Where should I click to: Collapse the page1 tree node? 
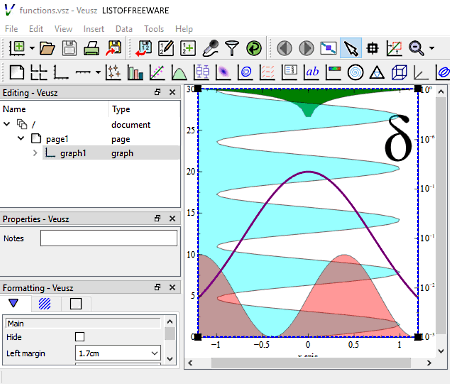click(21, 138)
